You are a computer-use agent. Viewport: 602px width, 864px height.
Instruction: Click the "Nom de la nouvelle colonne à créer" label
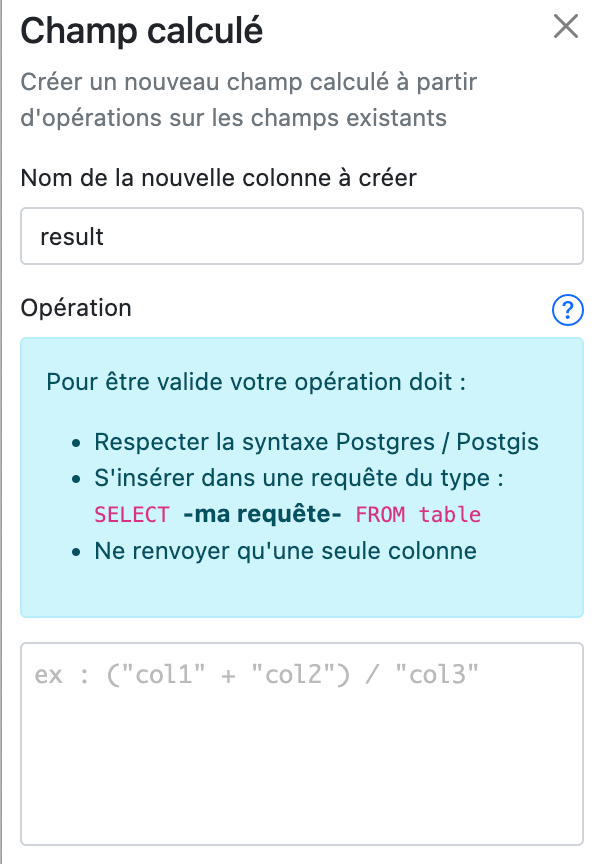click(x=218, y=178)
